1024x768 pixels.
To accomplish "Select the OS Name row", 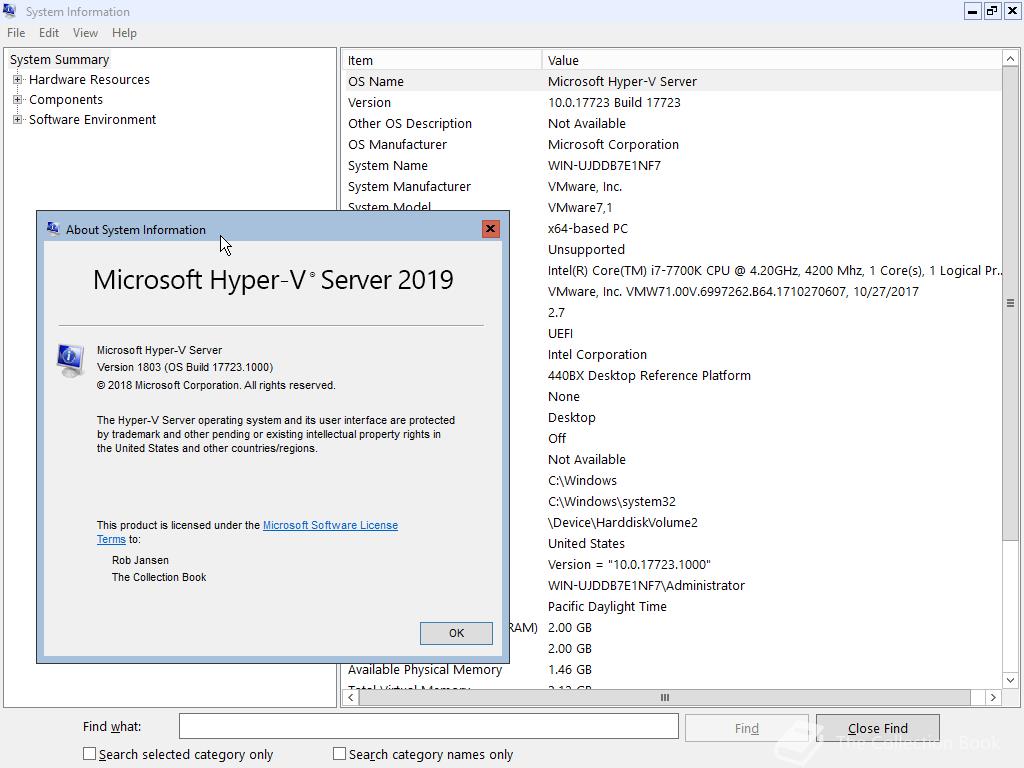I will point(672,82).
